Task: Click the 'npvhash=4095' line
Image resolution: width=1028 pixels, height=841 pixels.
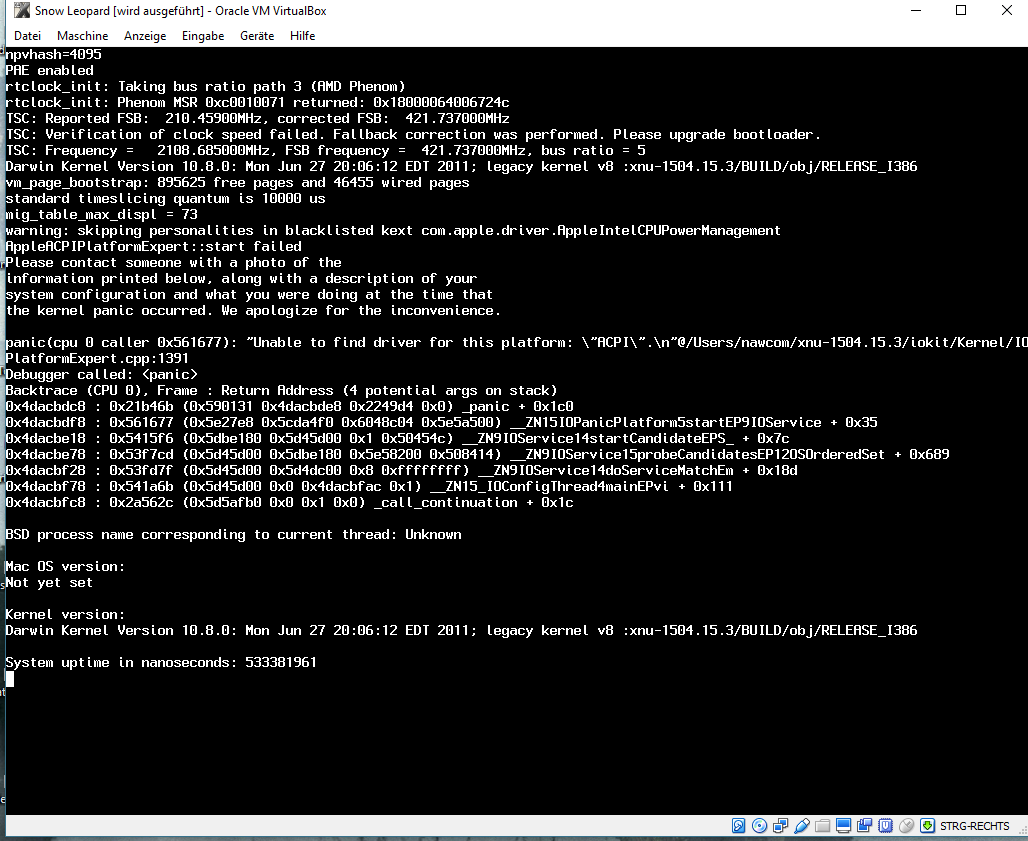Action: 53,54
